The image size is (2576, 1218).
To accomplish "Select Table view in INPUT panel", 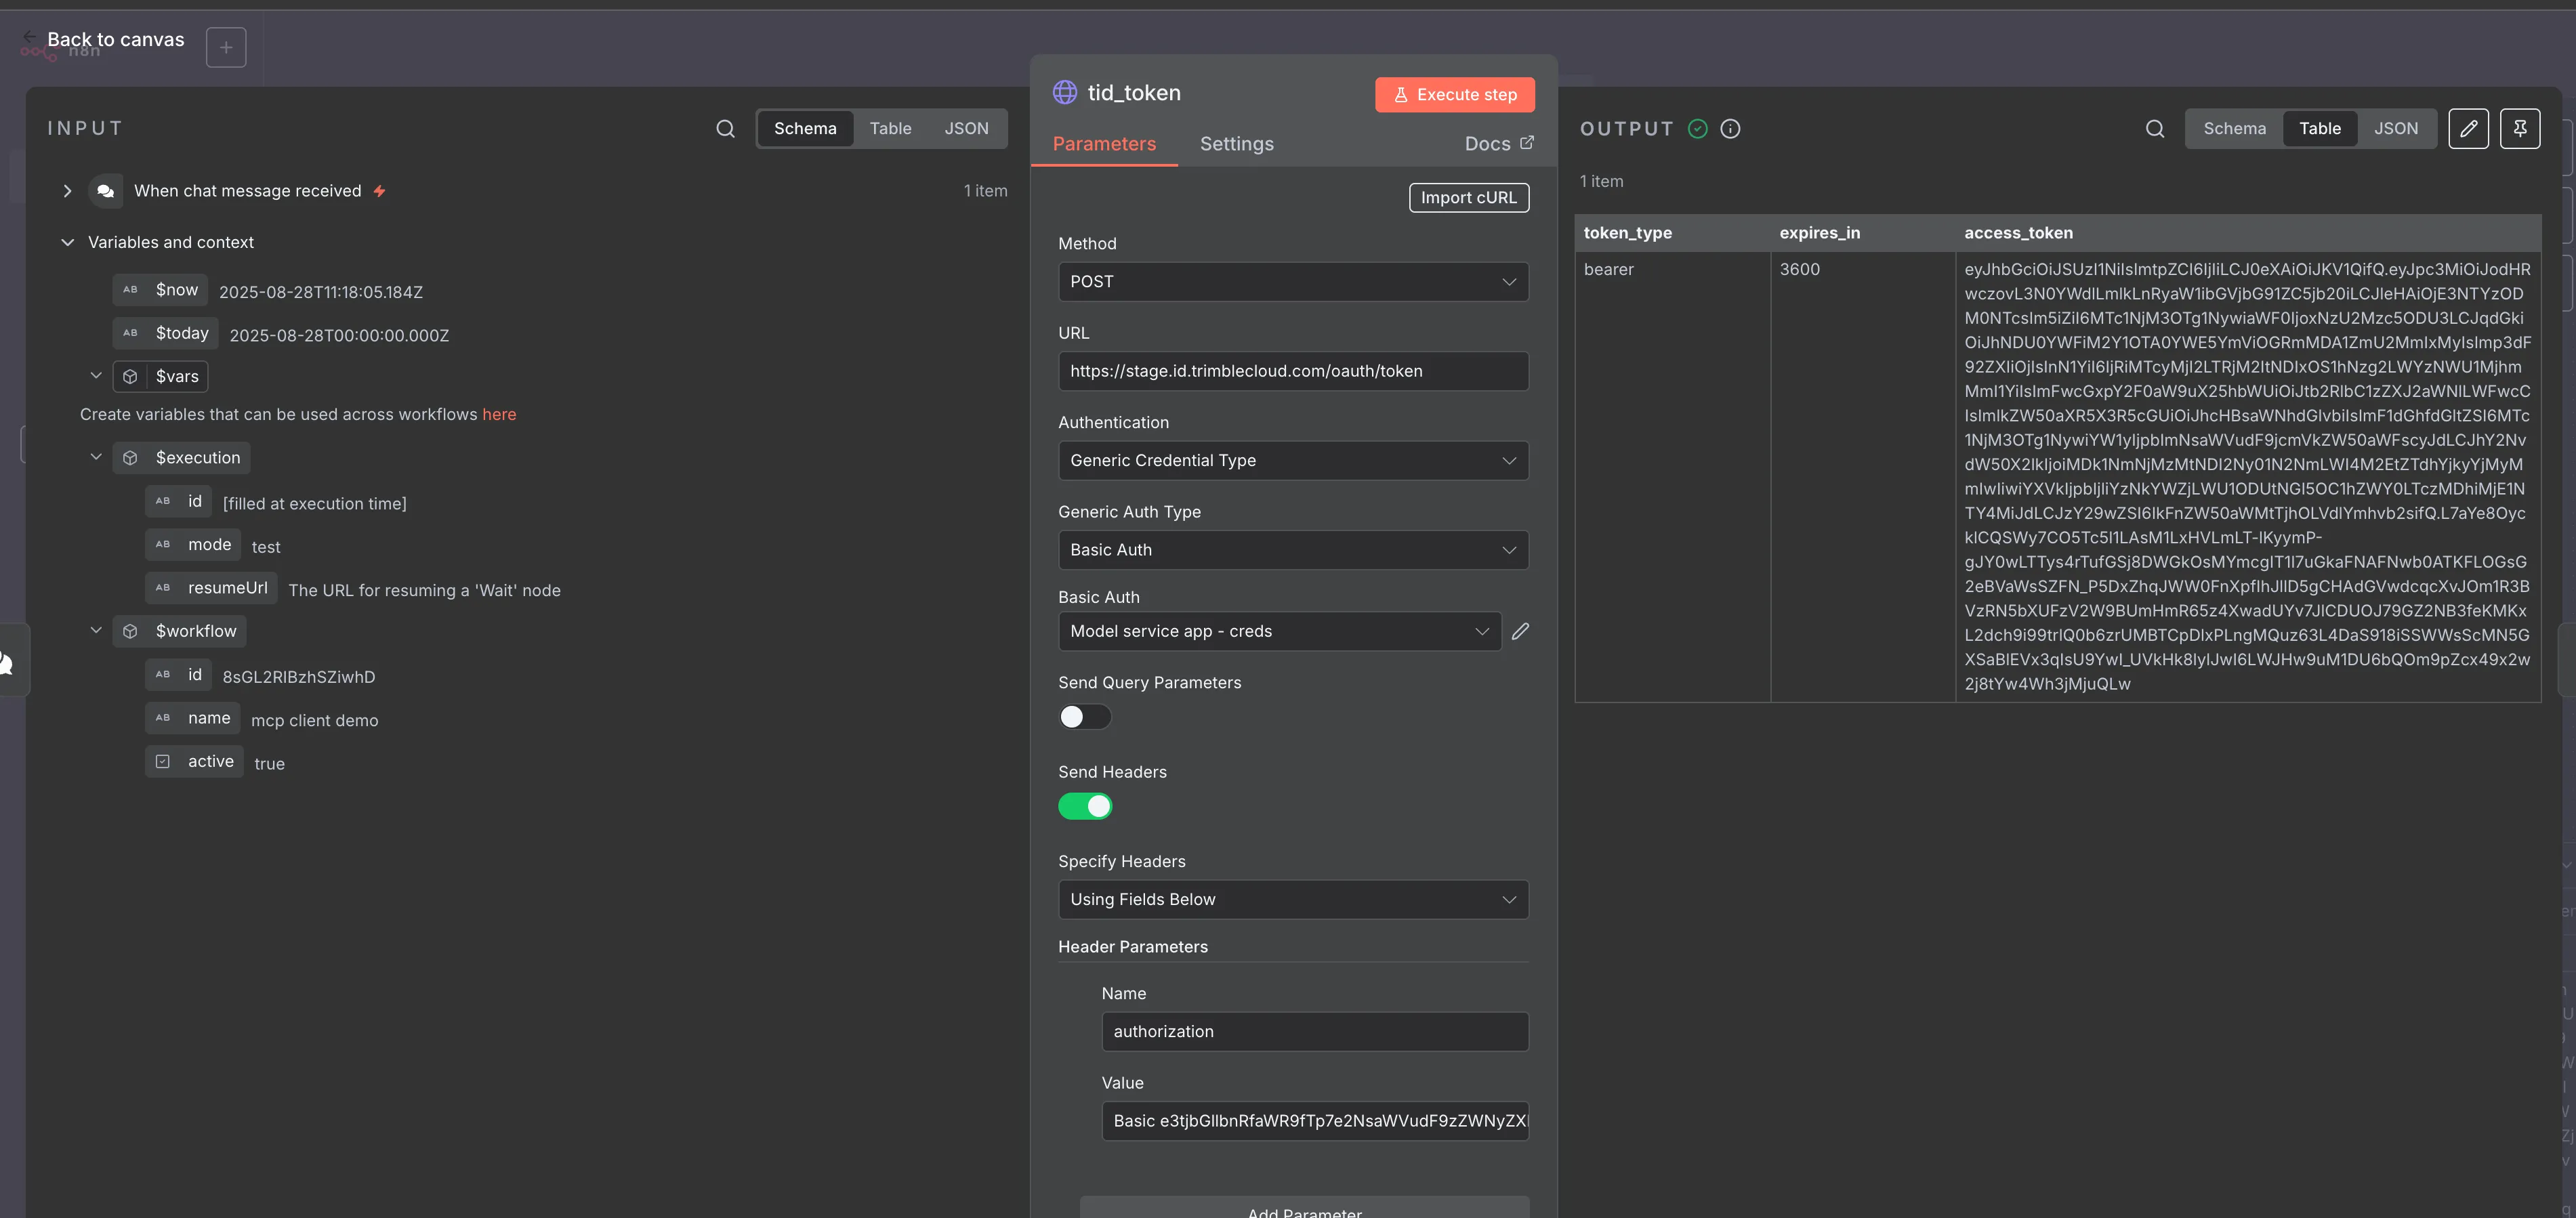I will coord(889,129).
